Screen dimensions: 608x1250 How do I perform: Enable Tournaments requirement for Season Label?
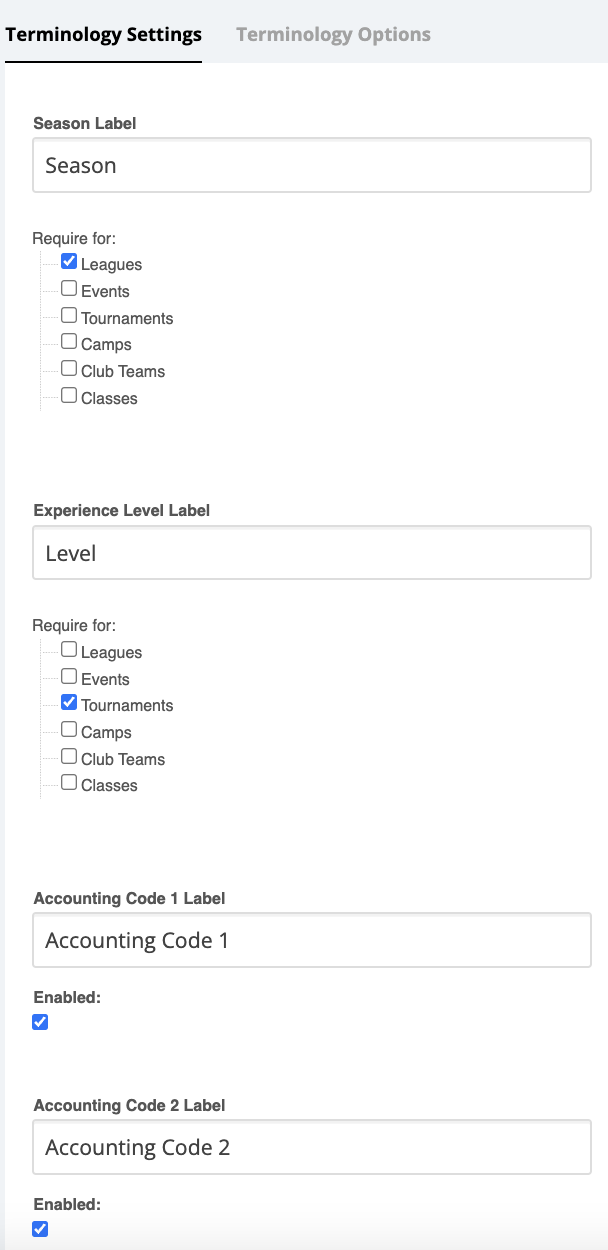69,316
